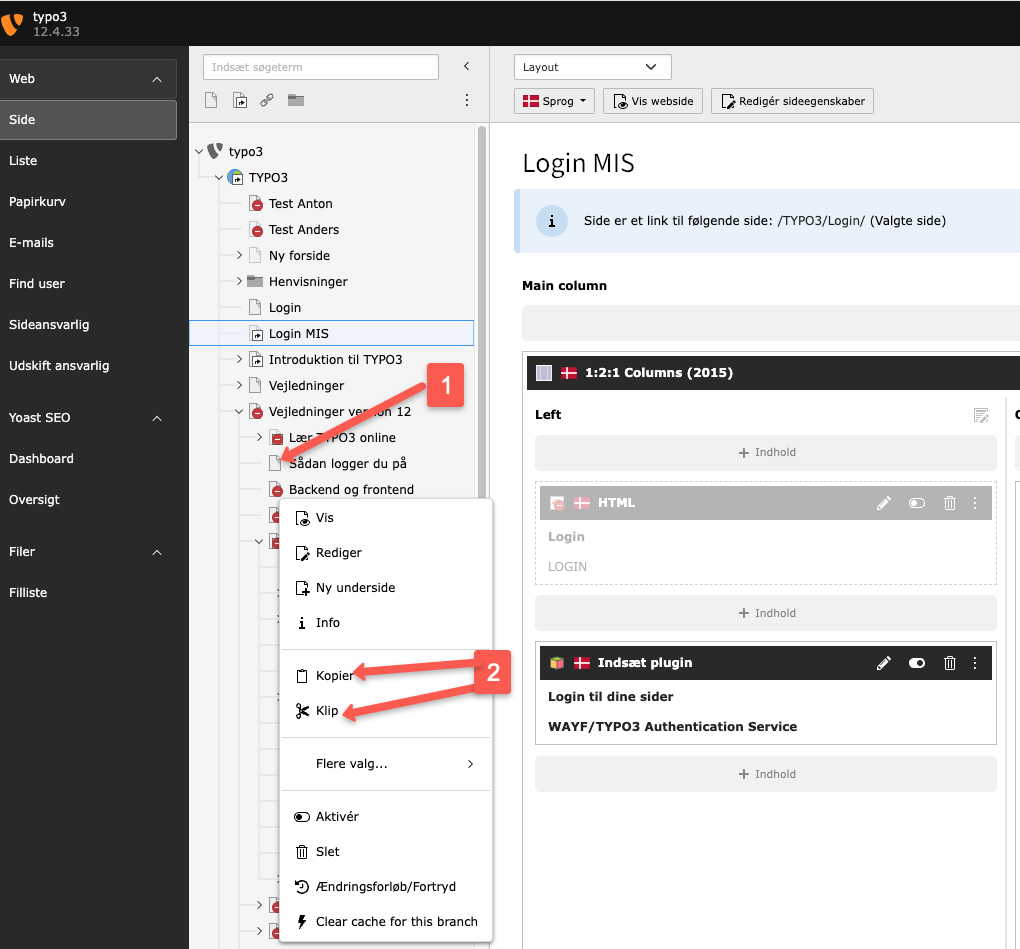The height and width of the screenshot is (949, 1020).
Task: Open the Sprog language dropdown
Action: point(555,101)
